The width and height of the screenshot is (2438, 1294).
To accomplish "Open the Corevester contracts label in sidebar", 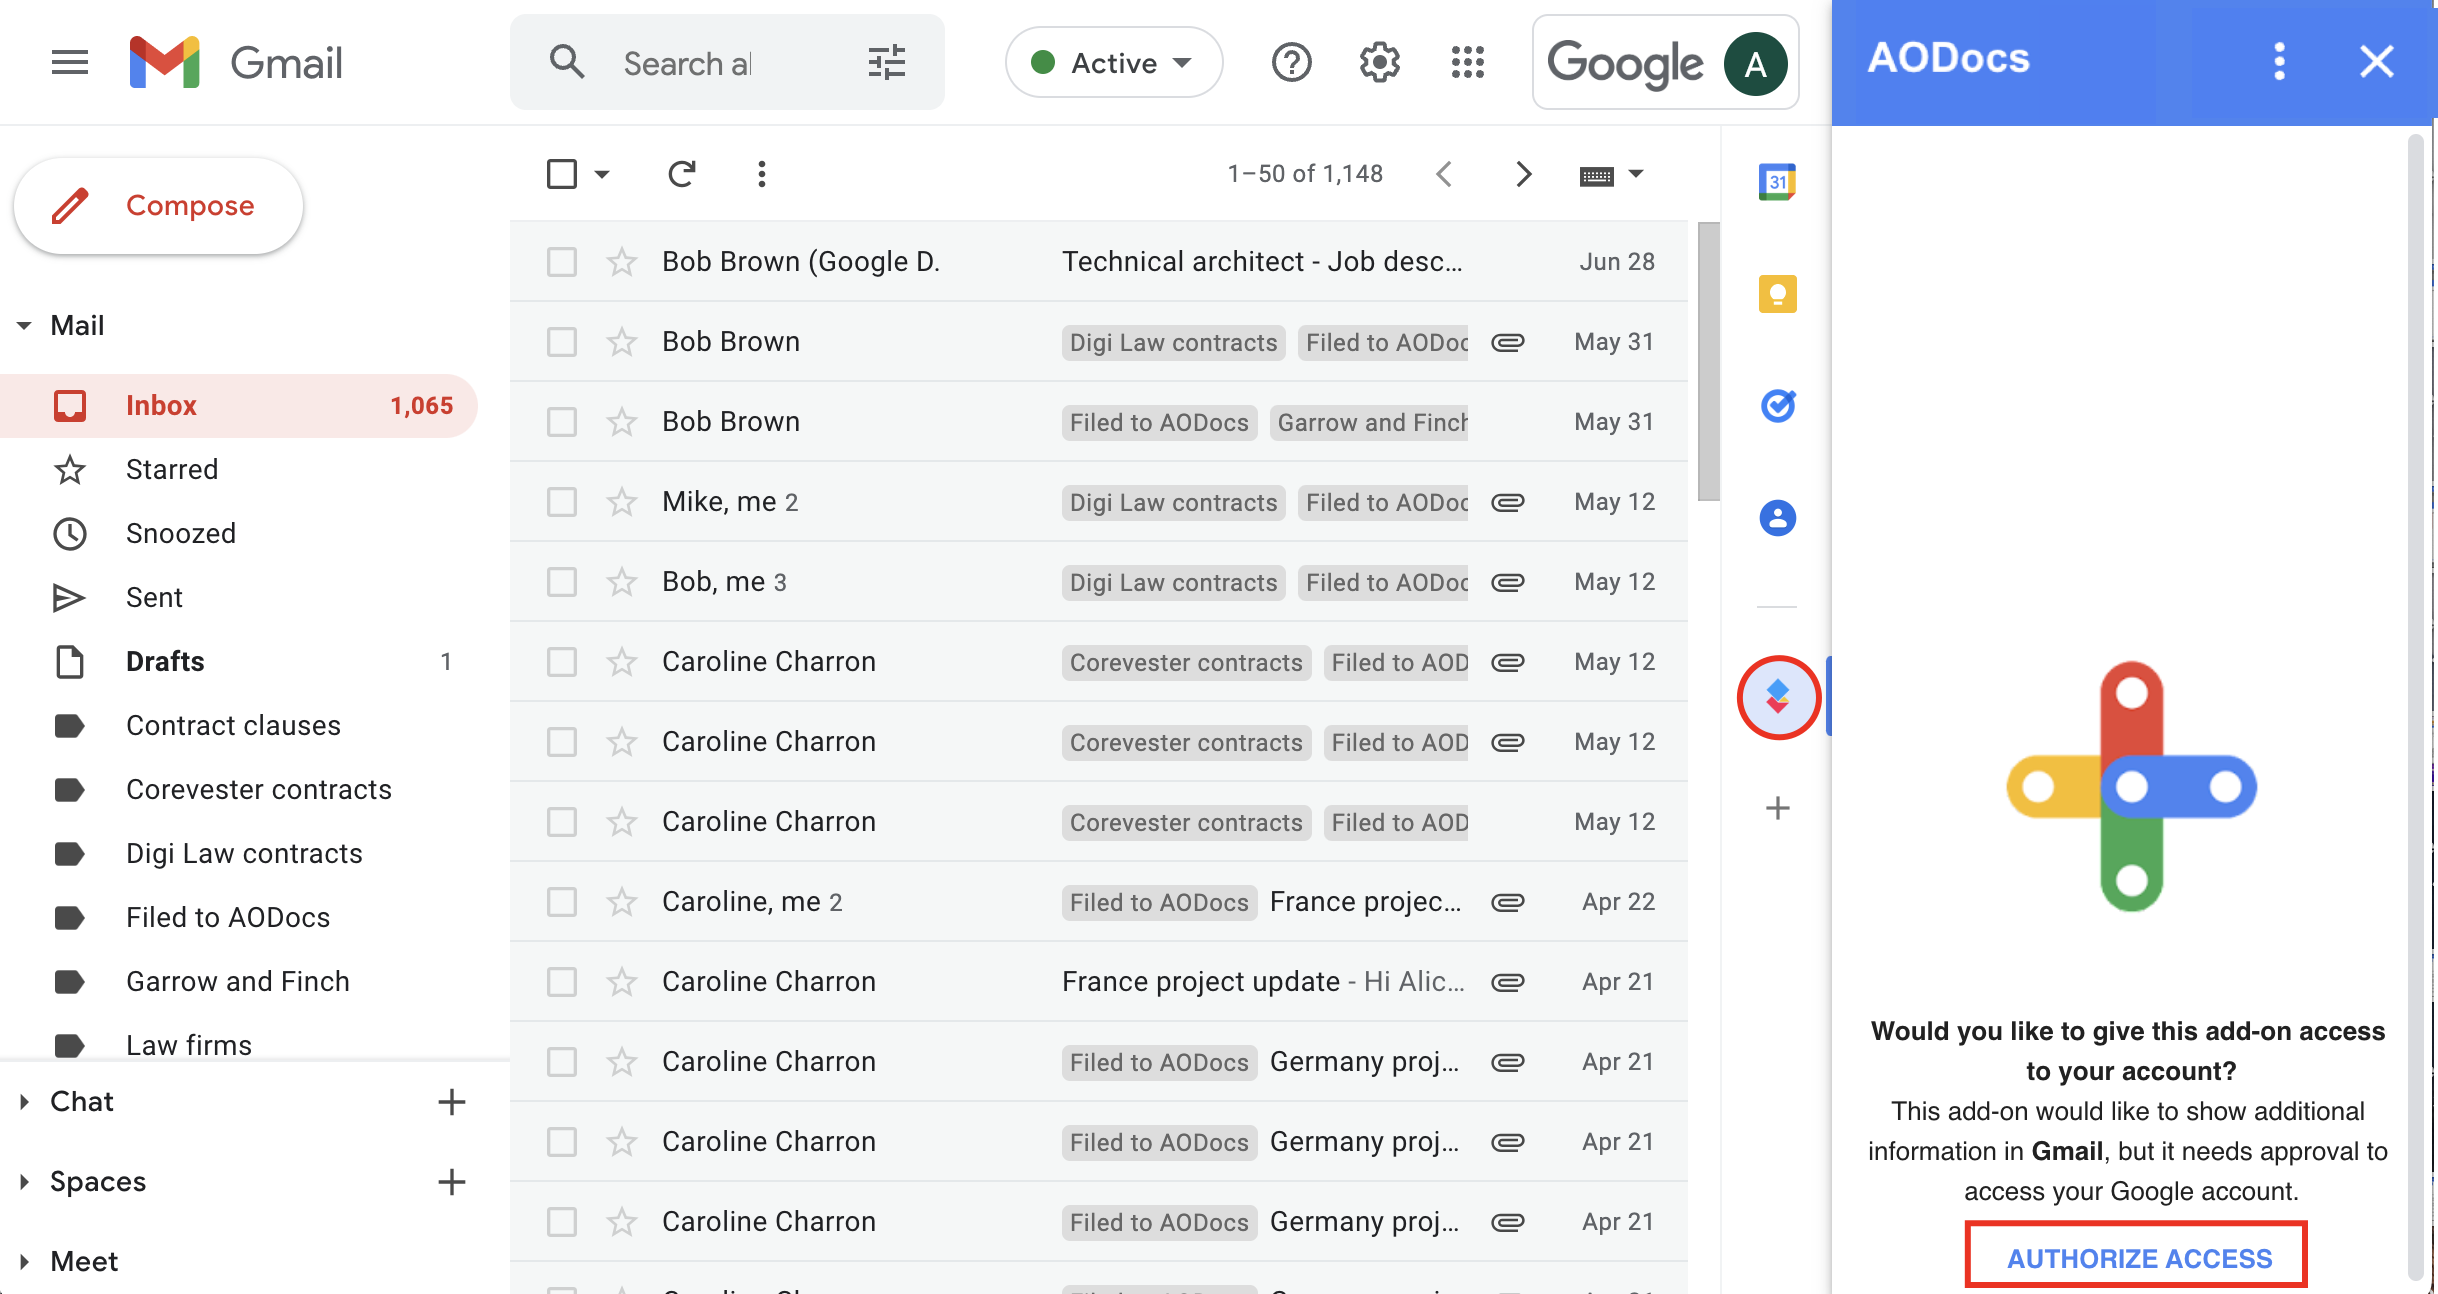I will [x=238, y=790].
